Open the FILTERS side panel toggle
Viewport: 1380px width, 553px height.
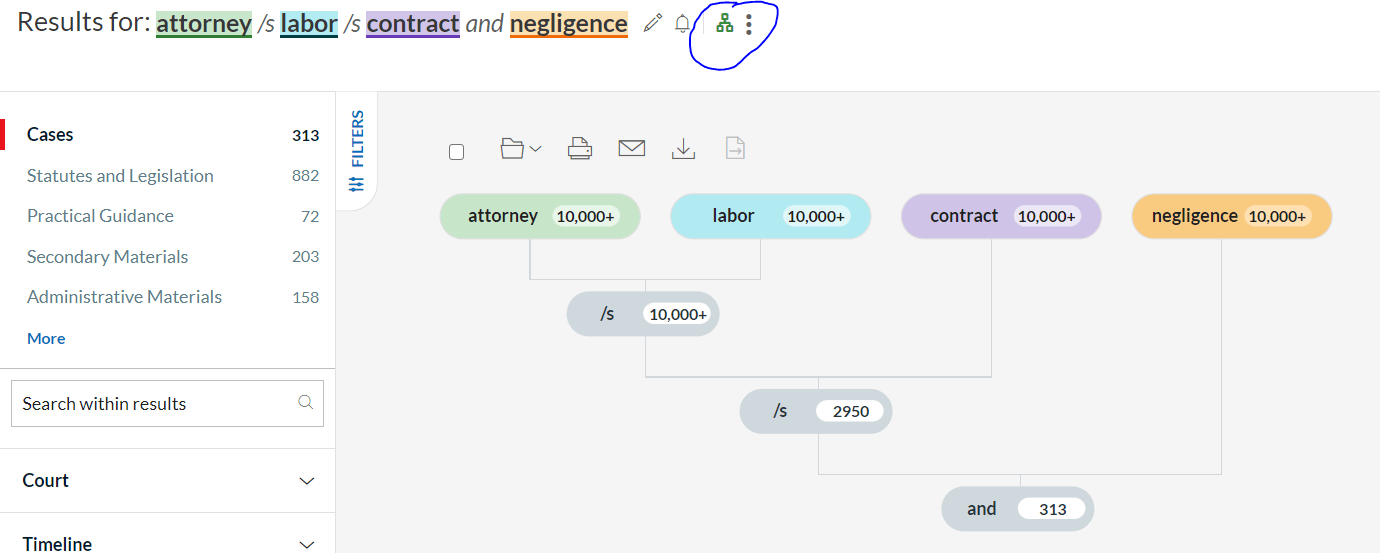(x=357, y=150)
